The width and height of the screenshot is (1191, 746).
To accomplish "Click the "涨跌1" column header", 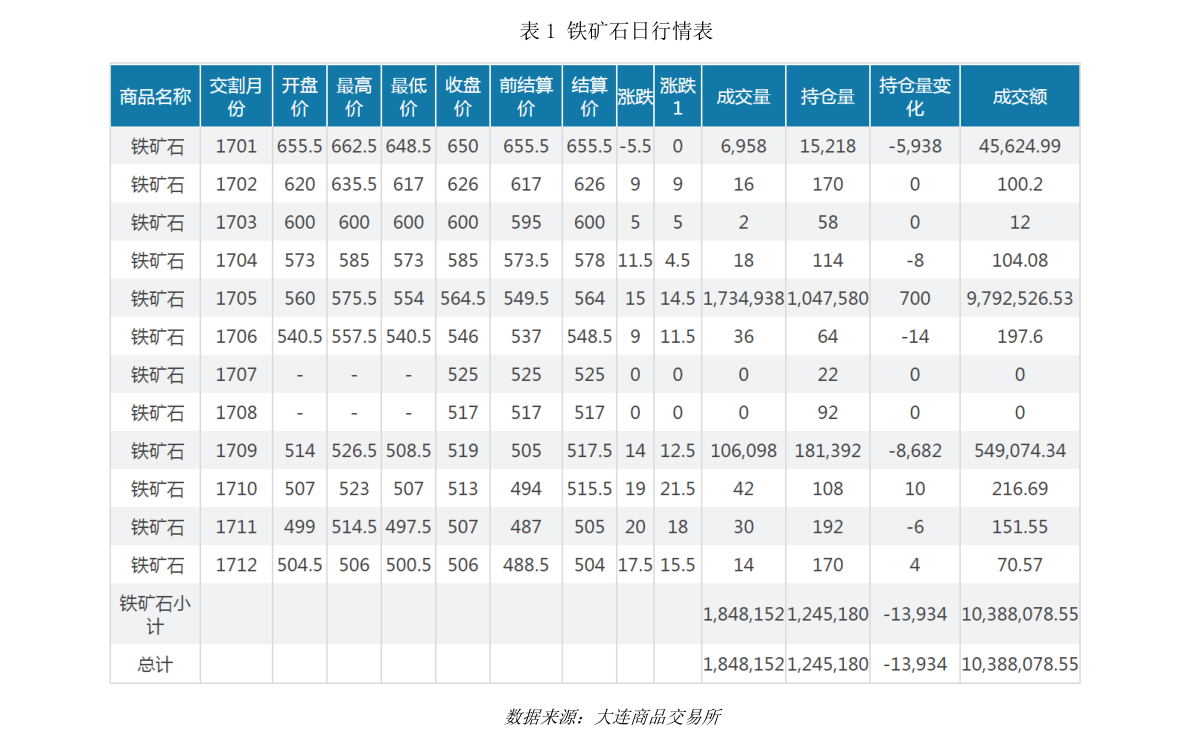I will (678, 96).
